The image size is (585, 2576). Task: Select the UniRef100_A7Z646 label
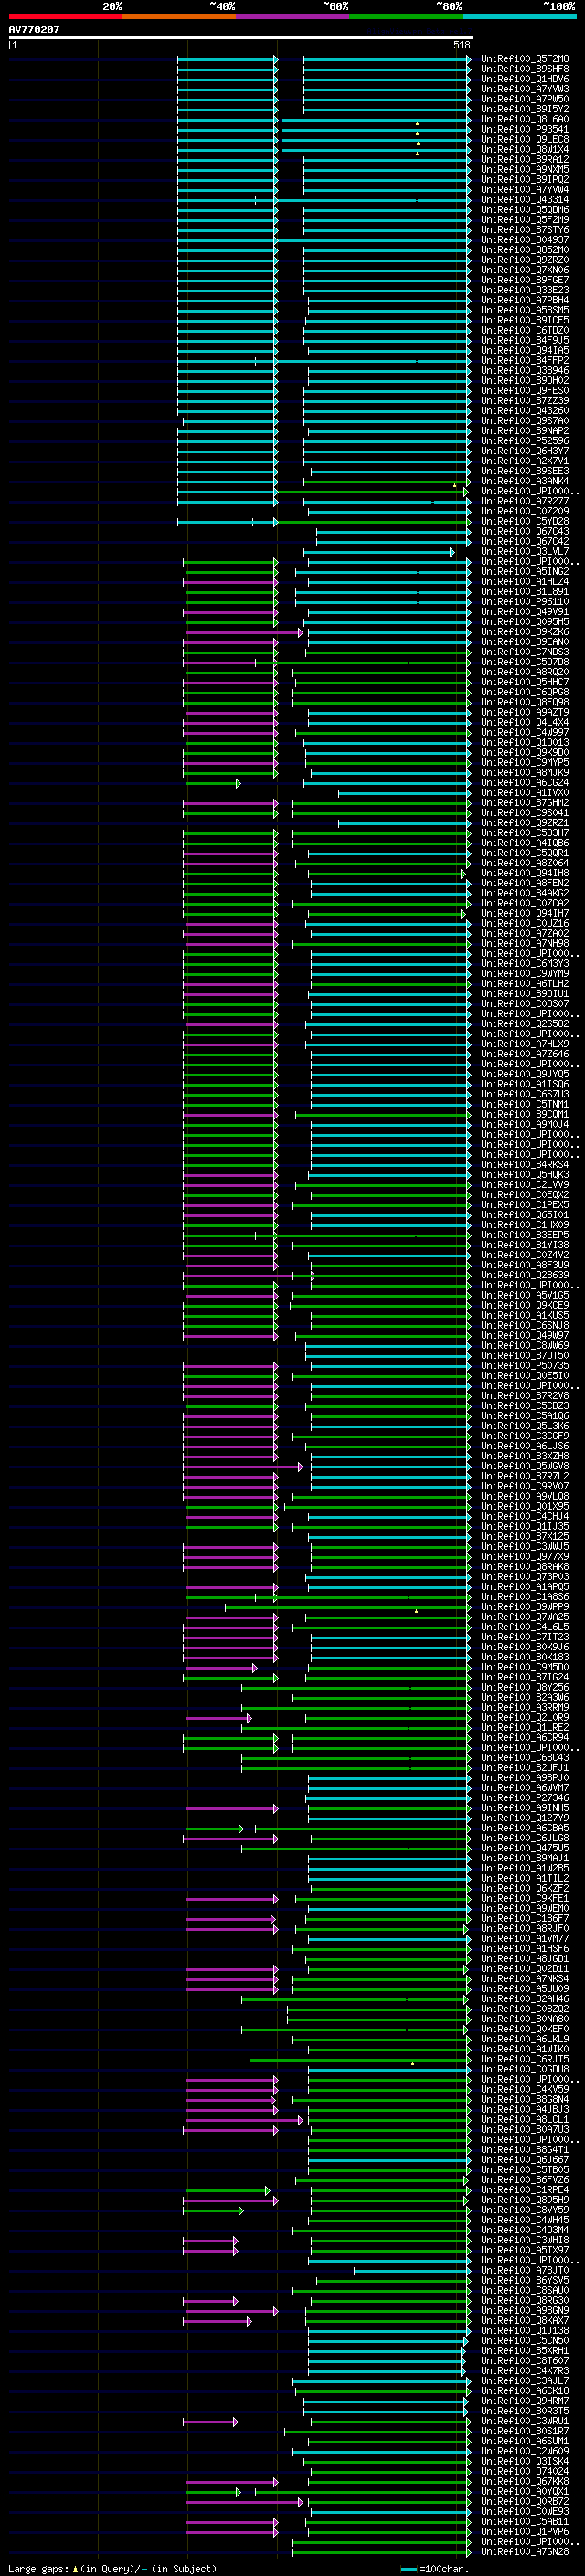[x=525, y=1054]
